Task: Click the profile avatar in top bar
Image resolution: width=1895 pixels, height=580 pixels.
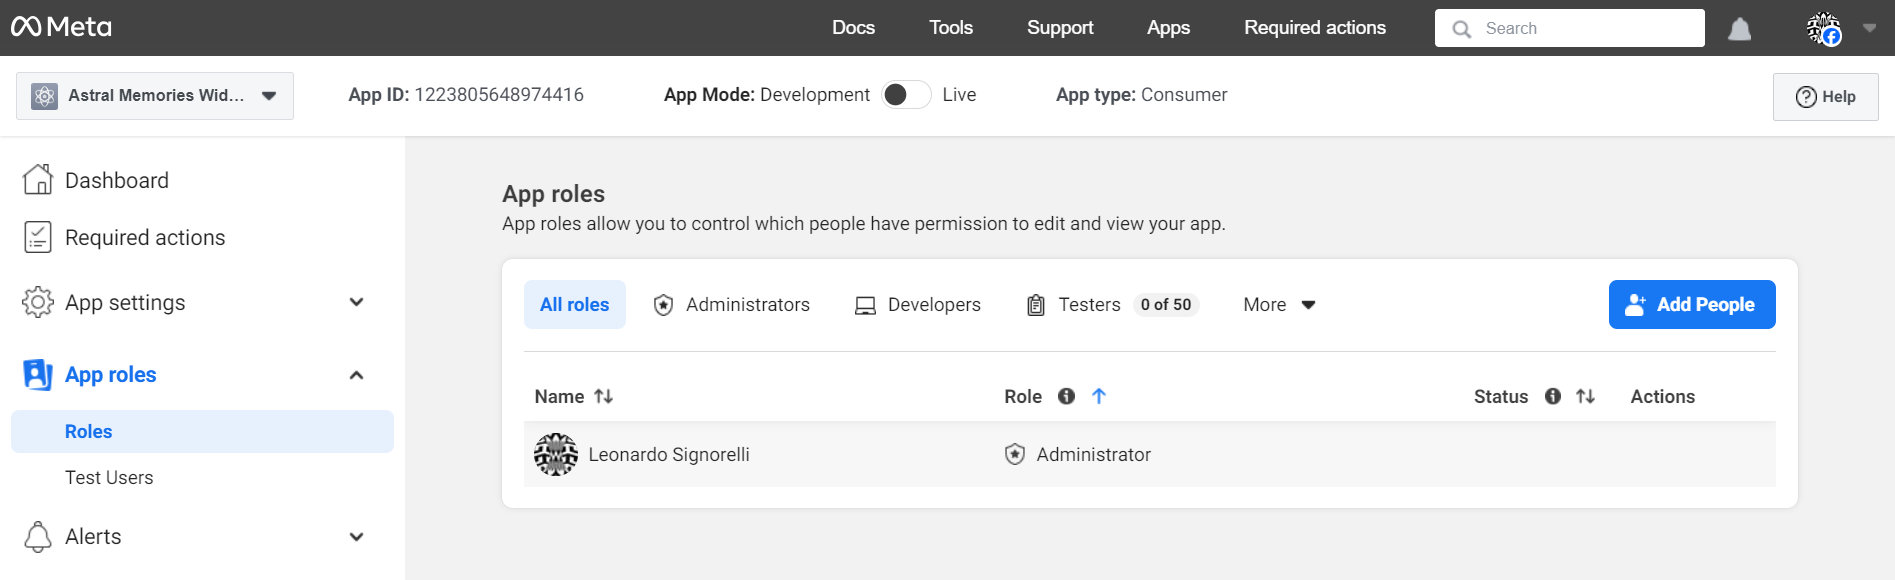Action: point(1823,29)
